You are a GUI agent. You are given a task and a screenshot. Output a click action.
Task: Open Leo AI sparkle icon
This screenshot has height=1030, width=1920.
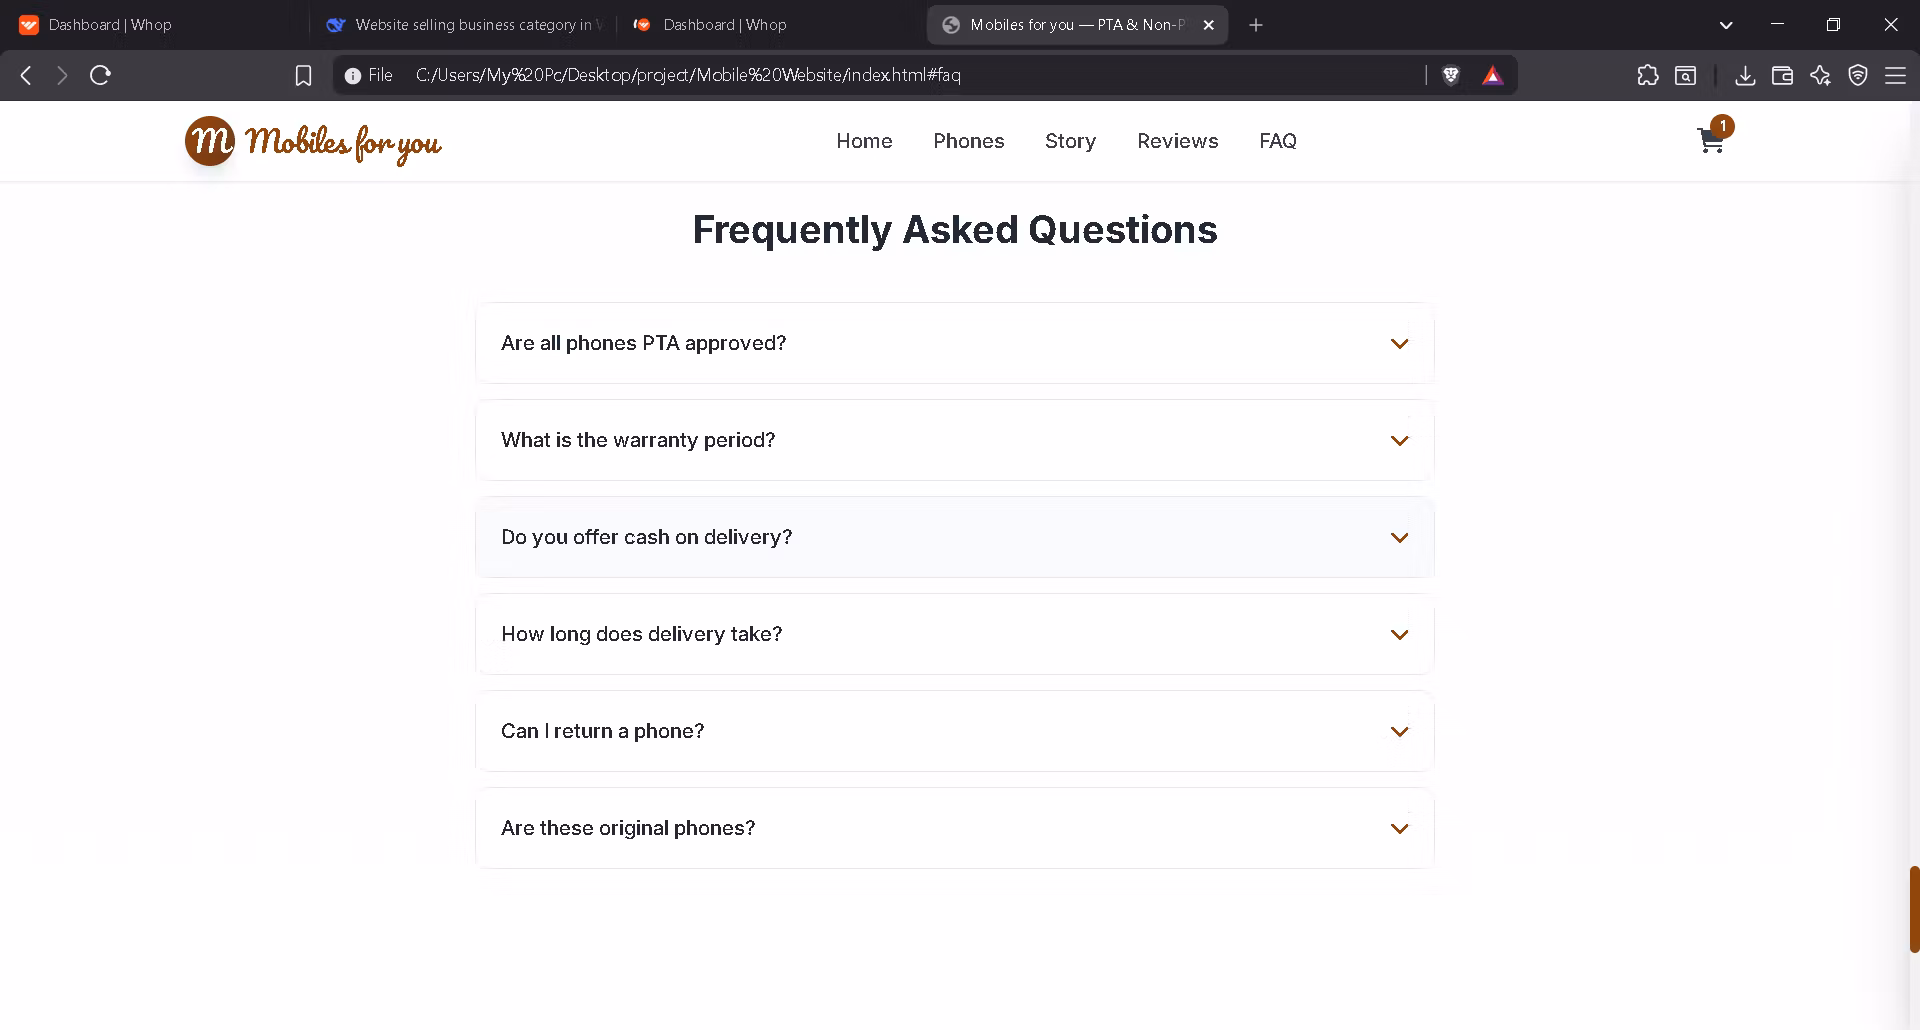(x=1820, y=75)
